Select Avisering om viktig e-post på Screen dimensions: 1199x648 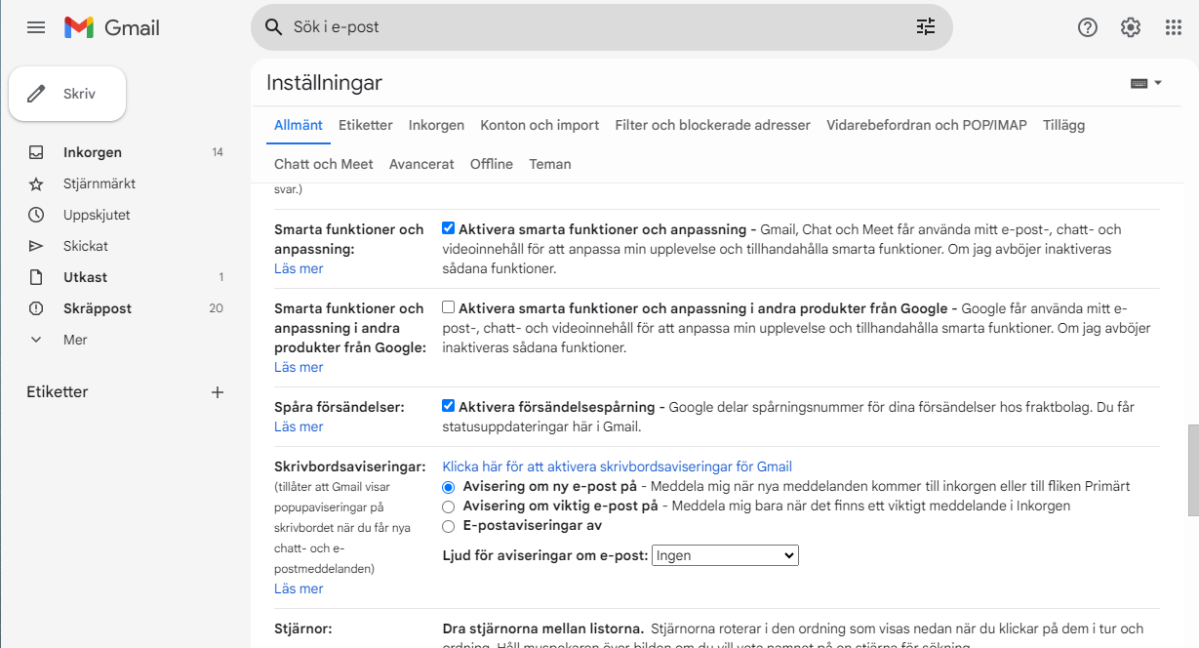click(448, 506)
